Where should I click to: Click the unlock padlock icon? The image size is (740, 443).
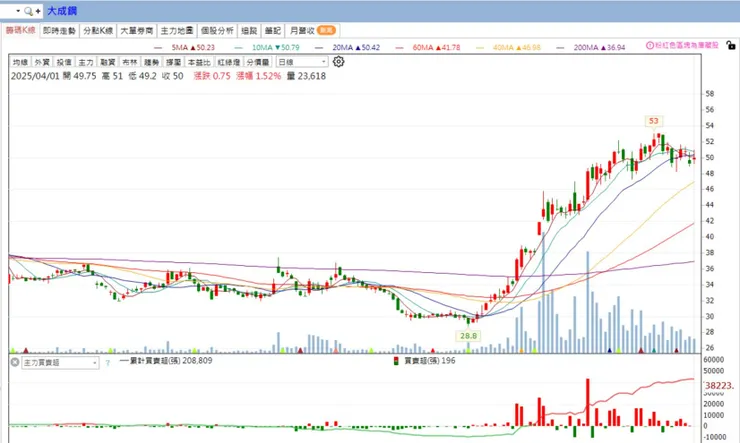pos(731,45)
